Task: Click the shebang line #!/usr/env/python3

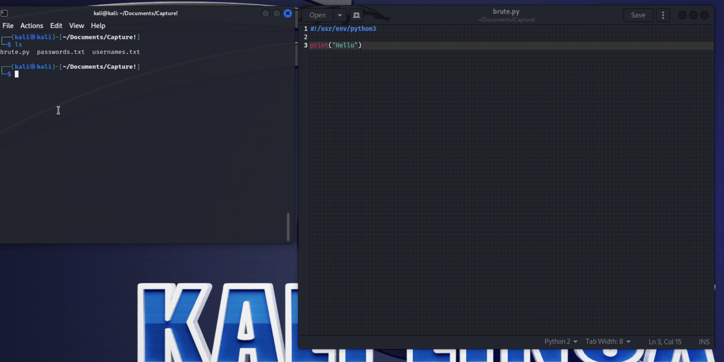Action: 344,29
